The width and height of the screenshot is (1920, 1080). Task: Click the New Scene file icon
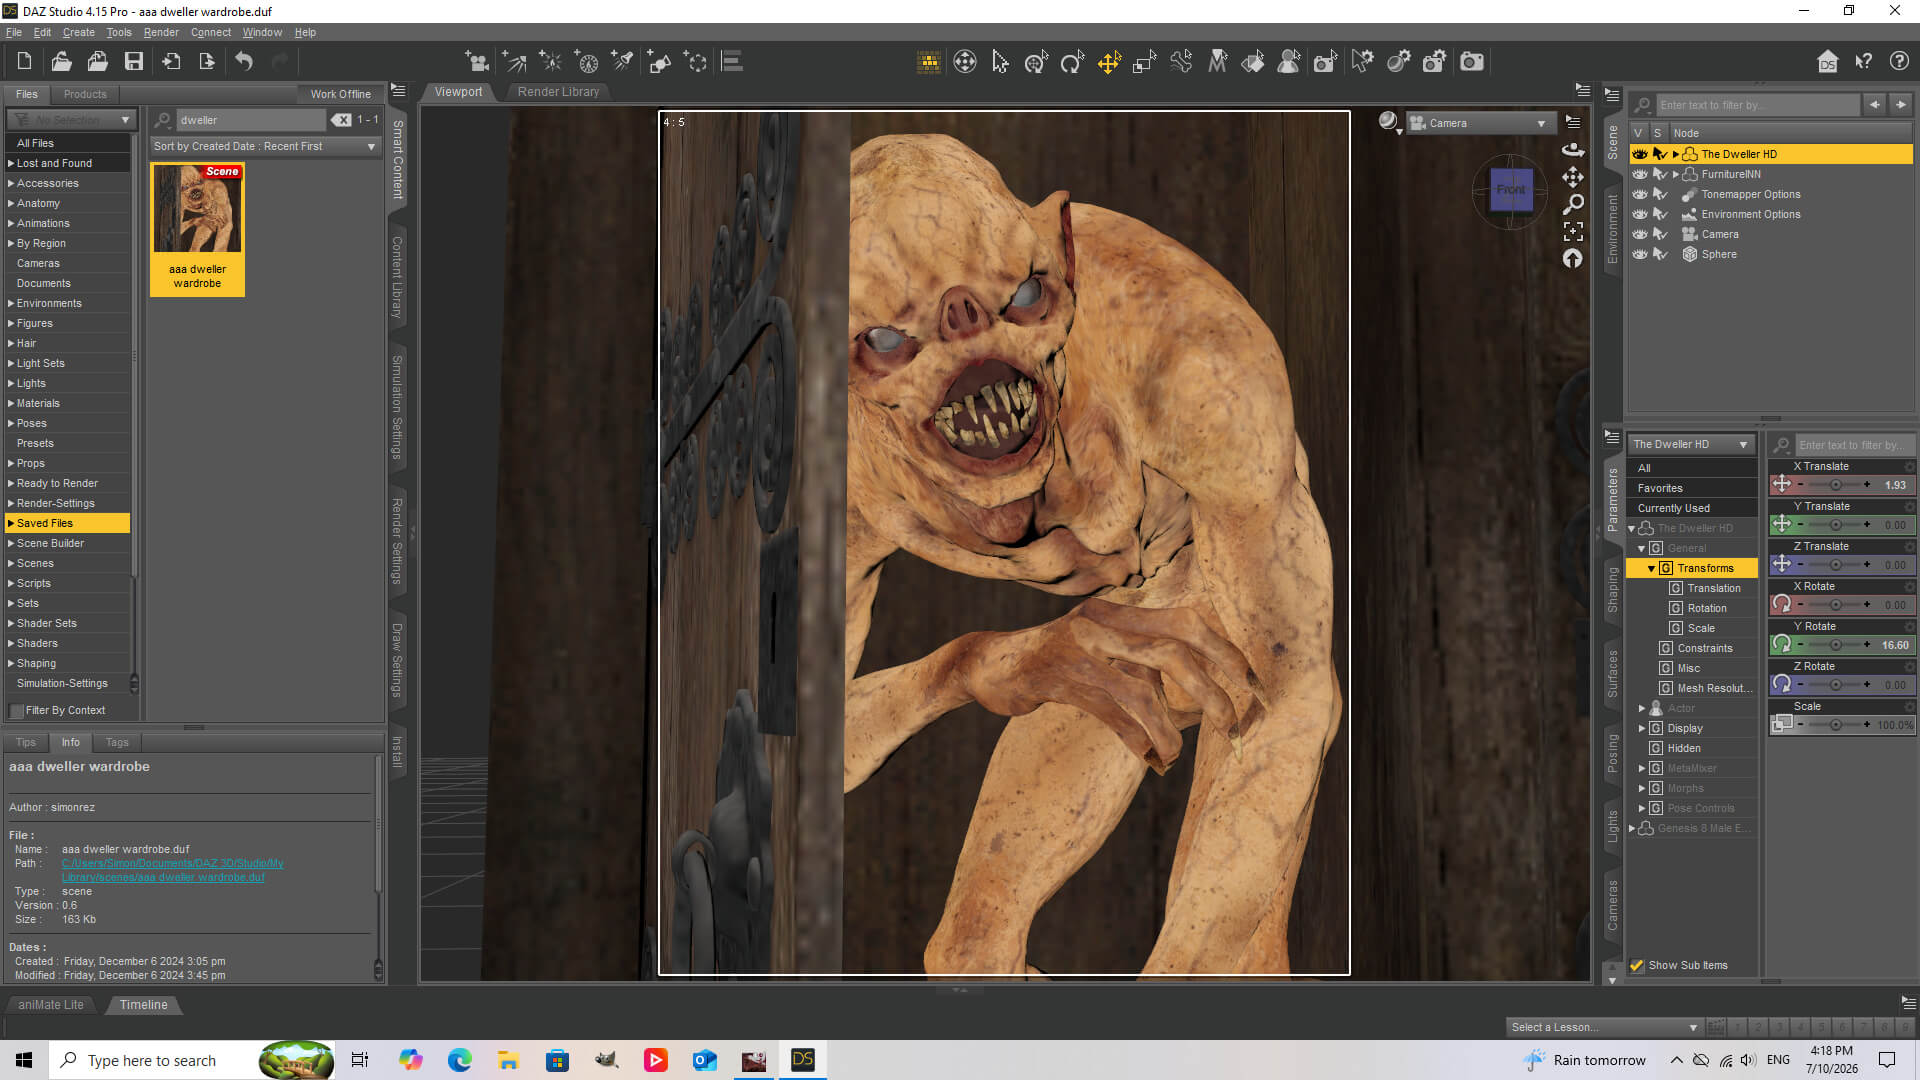coord(24,62)
